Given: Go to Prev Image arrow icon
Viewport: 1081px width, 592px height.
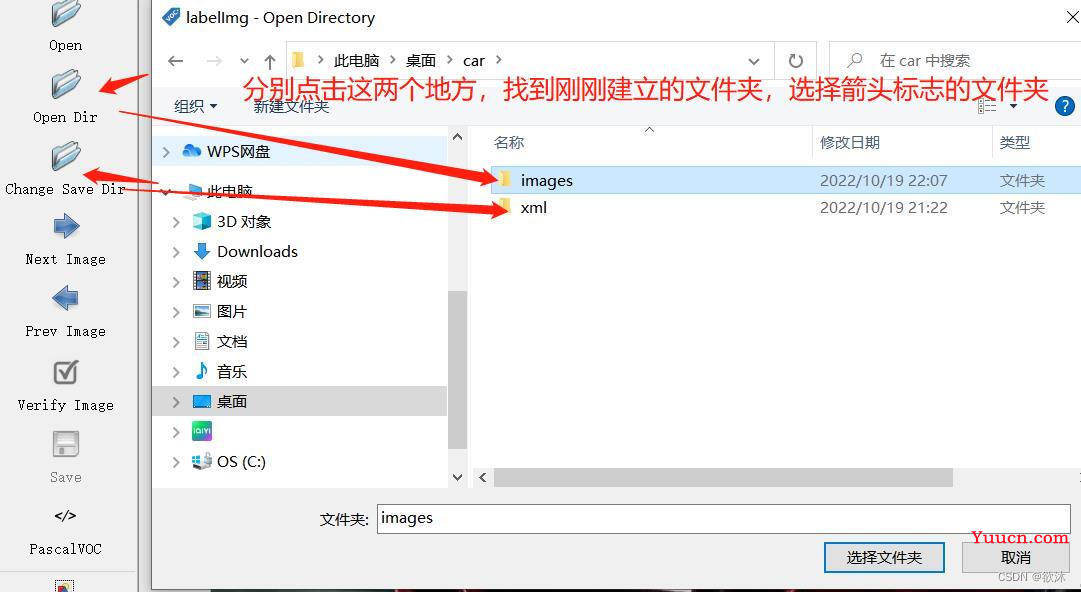Looking at the screenshot, I should click(65, 298).
